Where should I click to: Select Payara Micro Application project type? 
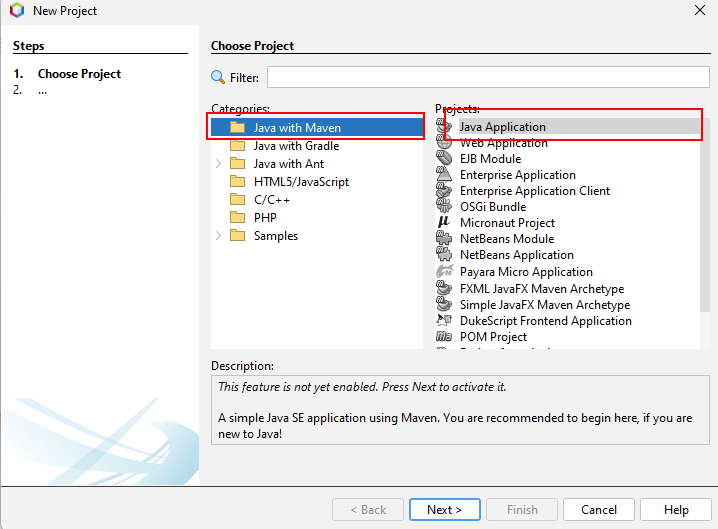pyautogui.click(x=526, y=272)
